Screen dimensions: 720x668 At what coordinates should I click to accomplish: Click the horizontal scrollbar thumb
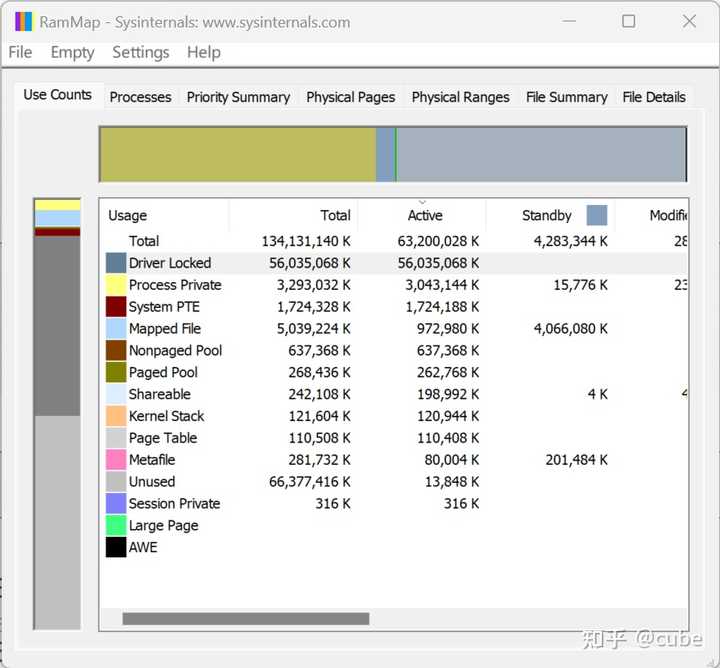click(246, 618)
